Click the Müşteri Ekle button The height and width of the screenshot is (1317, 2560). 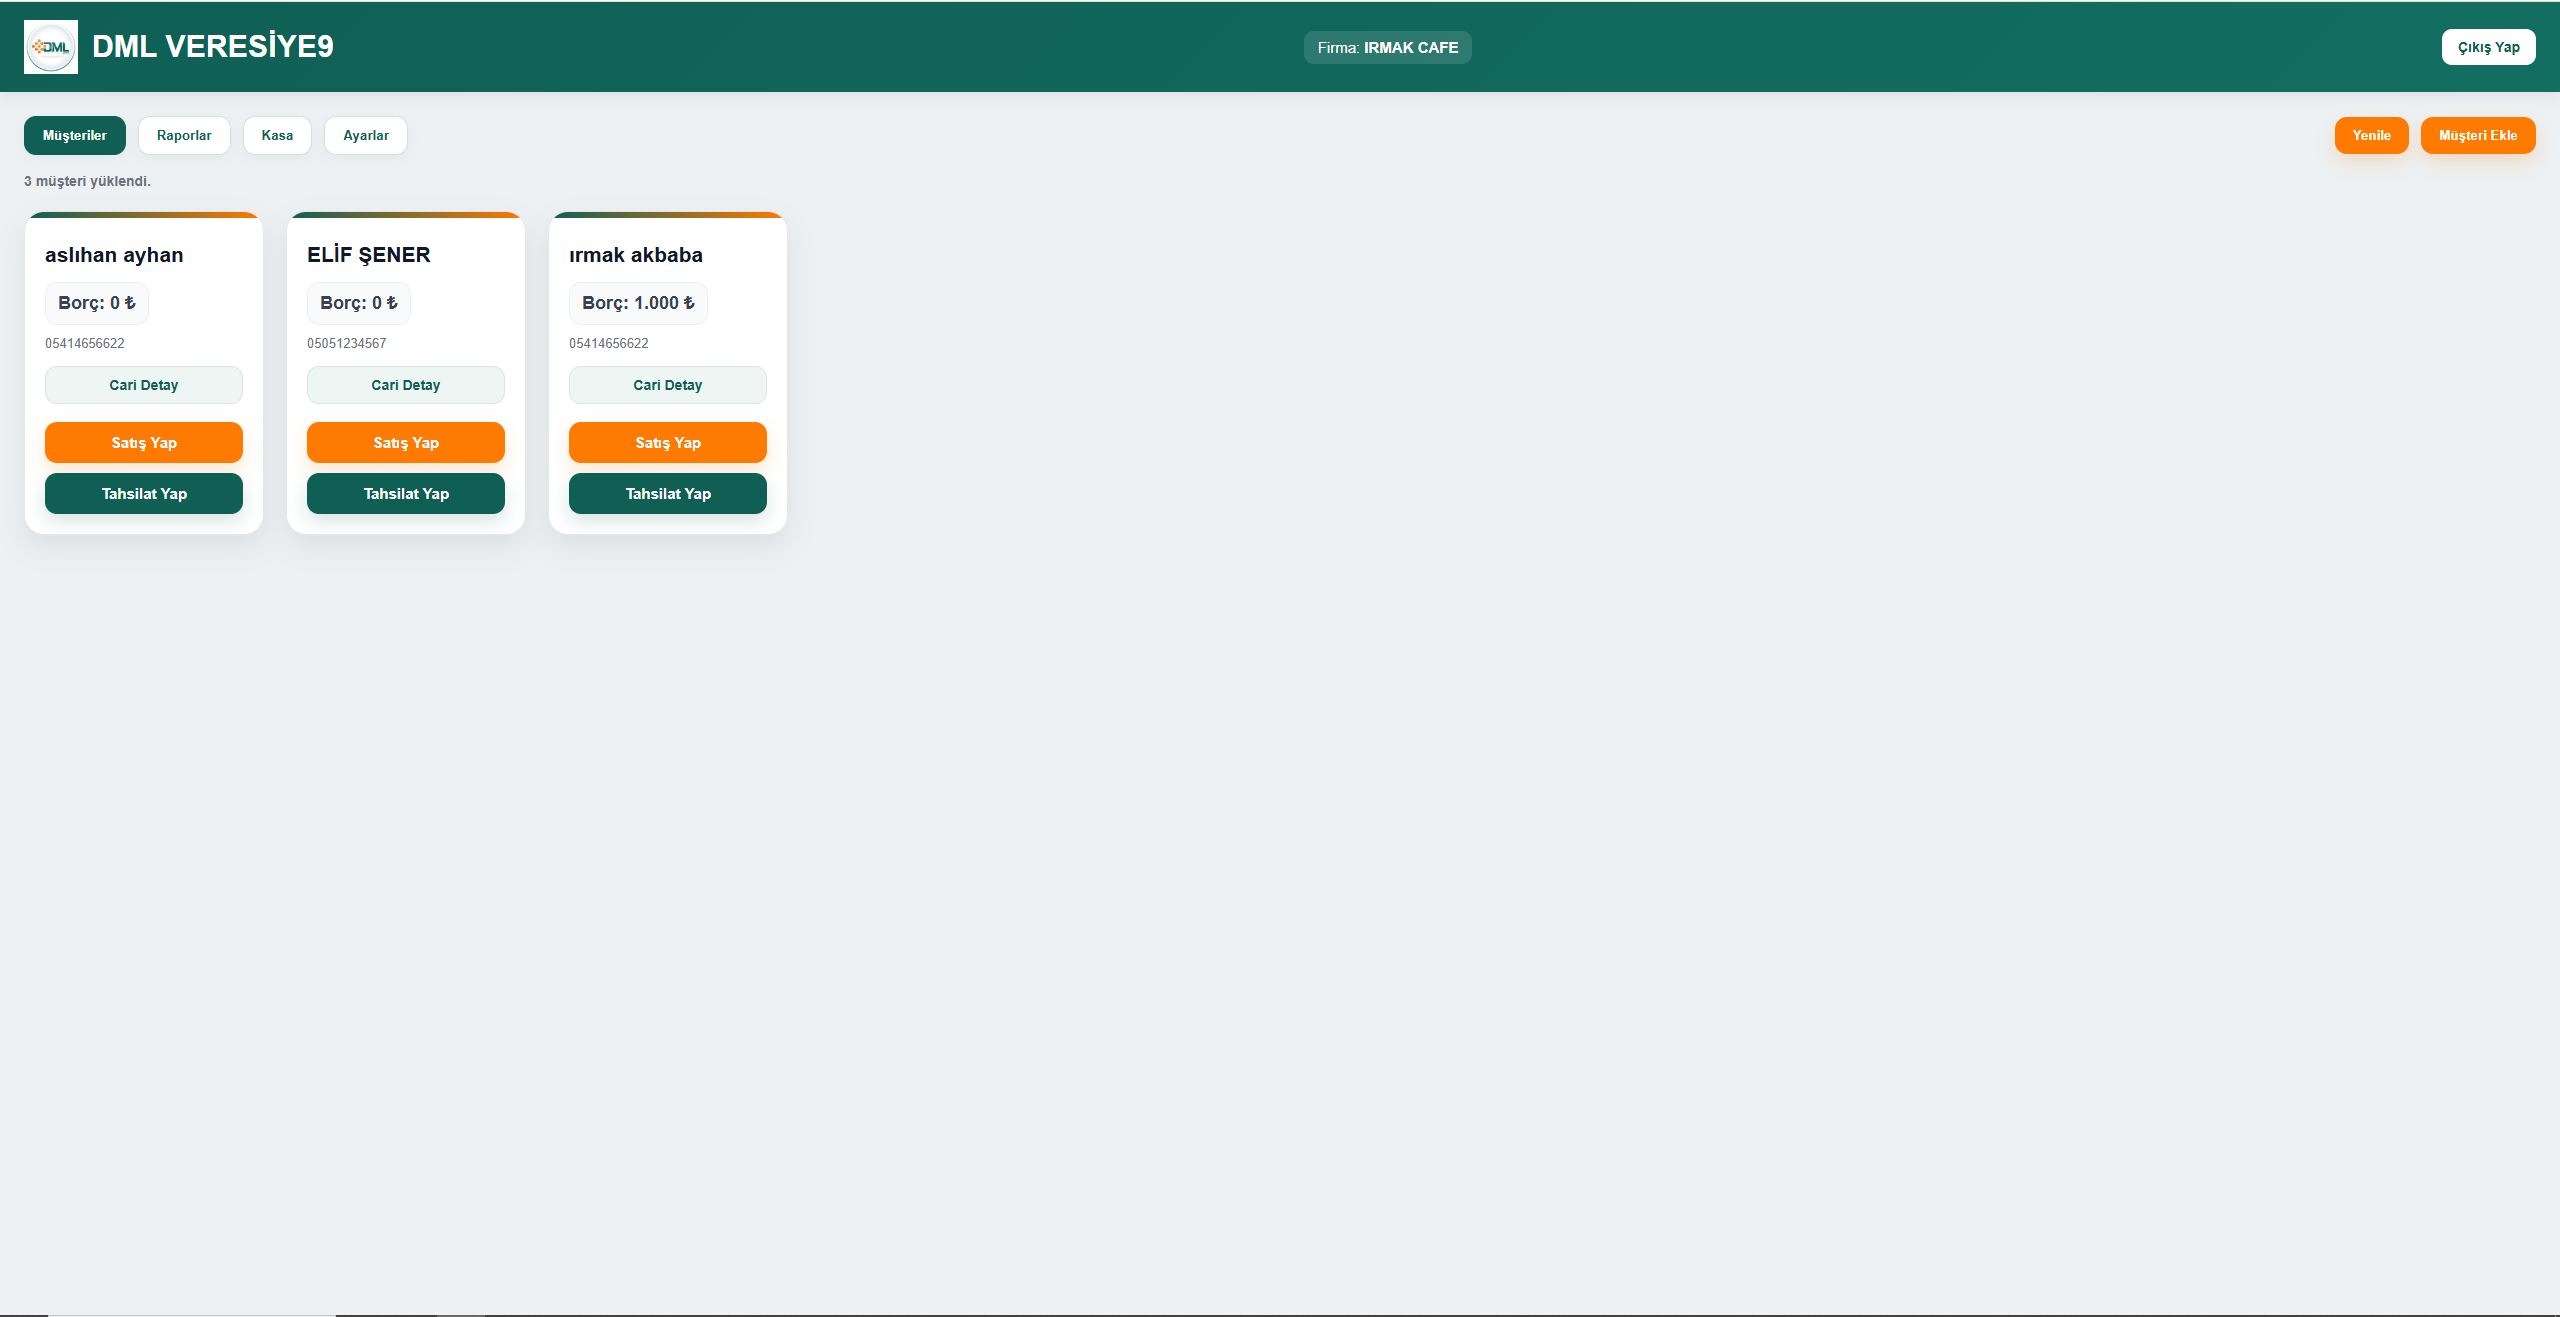pyautogui.click(x=2477, y=135)
